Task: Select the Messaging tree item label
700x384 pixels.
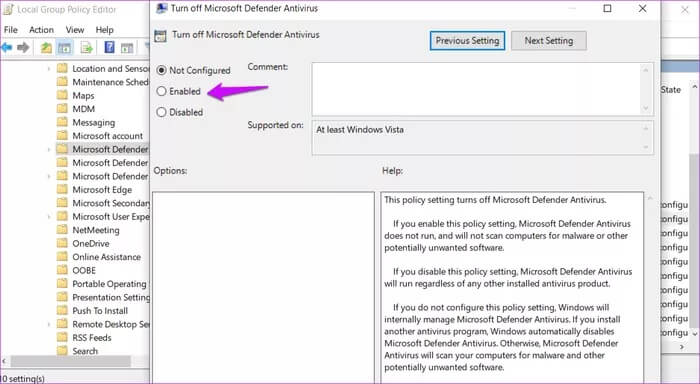Action: [94, 122]
